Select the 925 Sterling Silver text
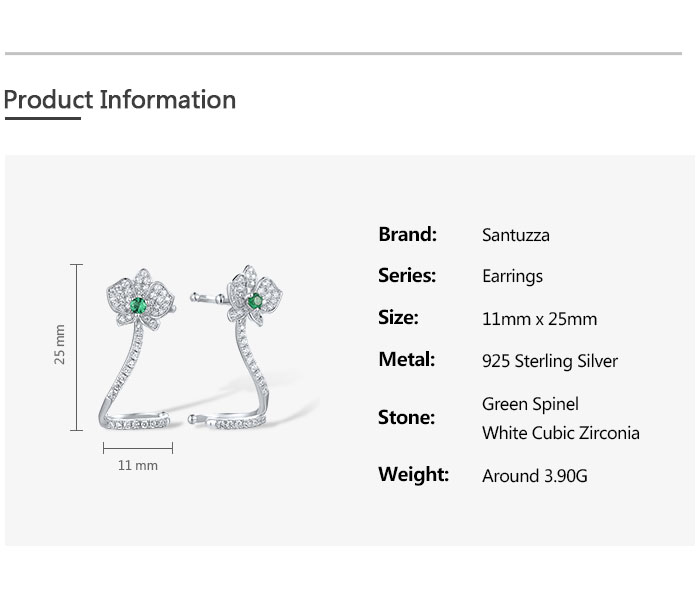This screenshot has height=596, width=700. [x=549, y=361]
